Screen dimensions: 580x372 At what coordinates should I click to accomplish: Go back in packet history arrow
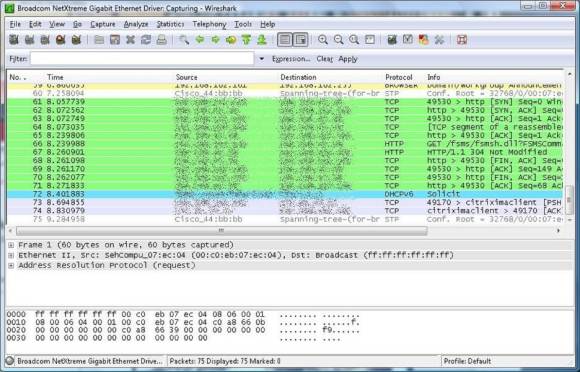tap(200, 40)
